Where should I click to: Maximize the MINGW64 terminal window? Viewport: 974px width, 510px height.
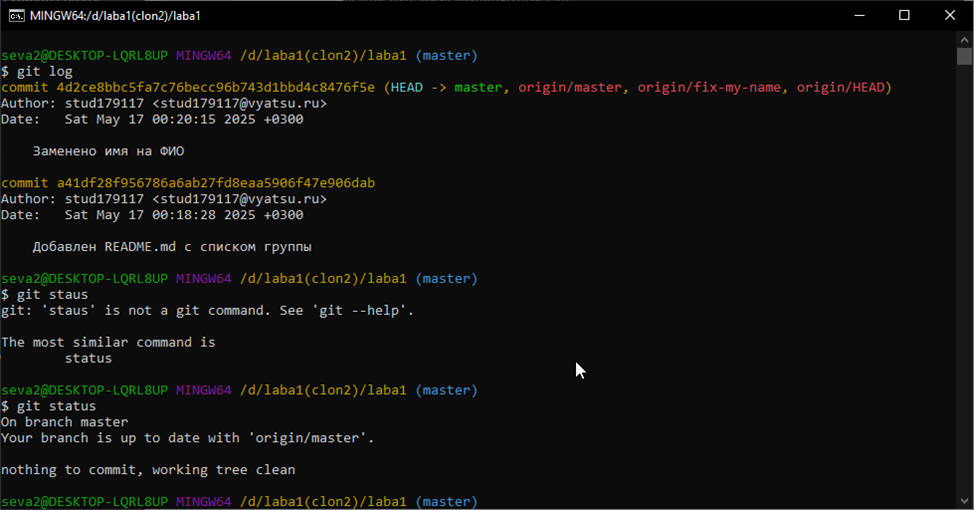[x=904, y=15]
